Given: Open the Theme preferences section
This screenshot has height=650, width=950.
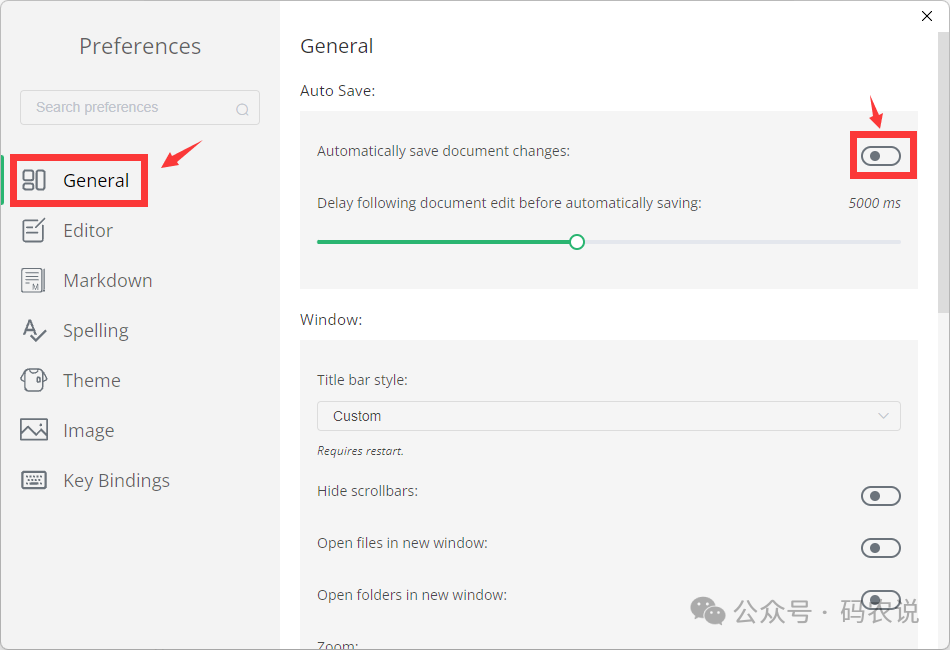Looking at the screenshot, I should tap(92, 380).
